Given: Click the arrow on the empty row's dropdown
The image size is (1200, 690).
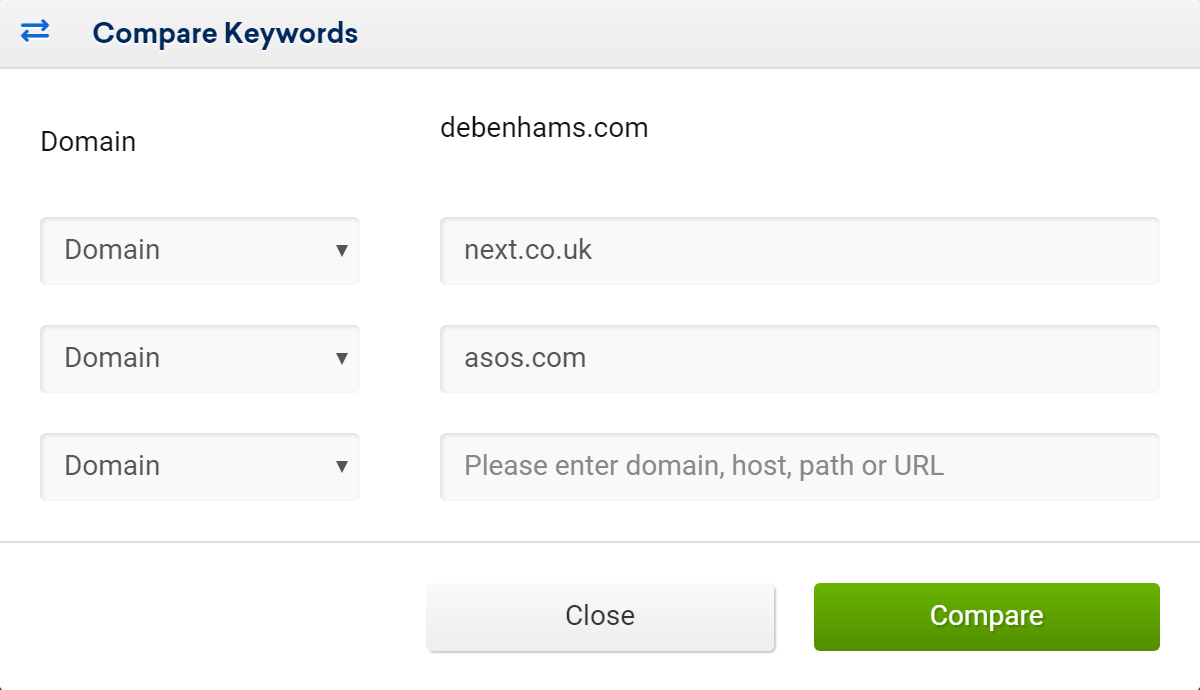Looking at the screenshot, I should coord(342,466).
